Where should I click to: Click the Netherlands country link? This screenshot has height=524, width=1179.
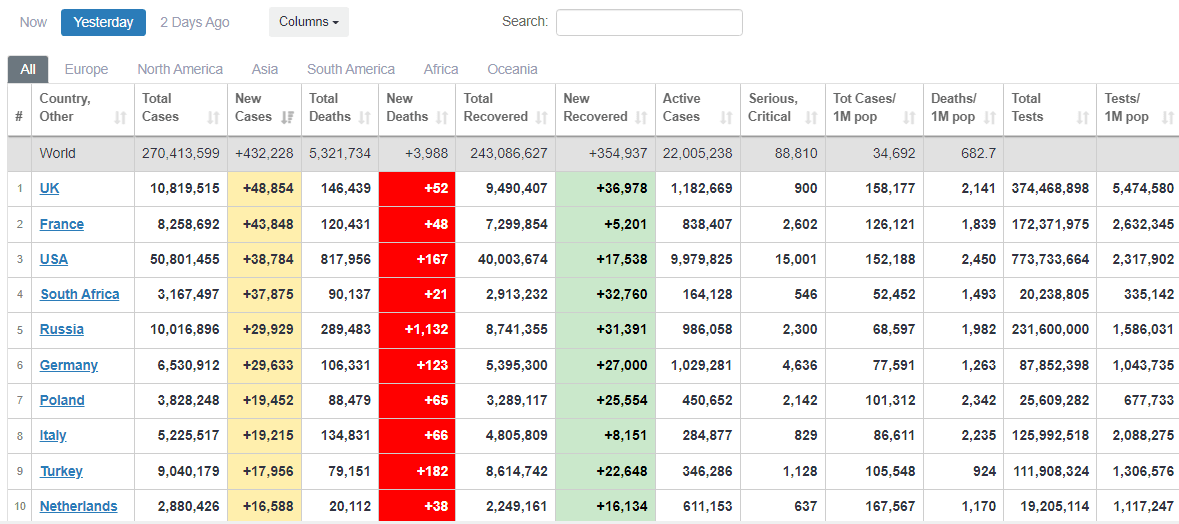pos(78,506)
